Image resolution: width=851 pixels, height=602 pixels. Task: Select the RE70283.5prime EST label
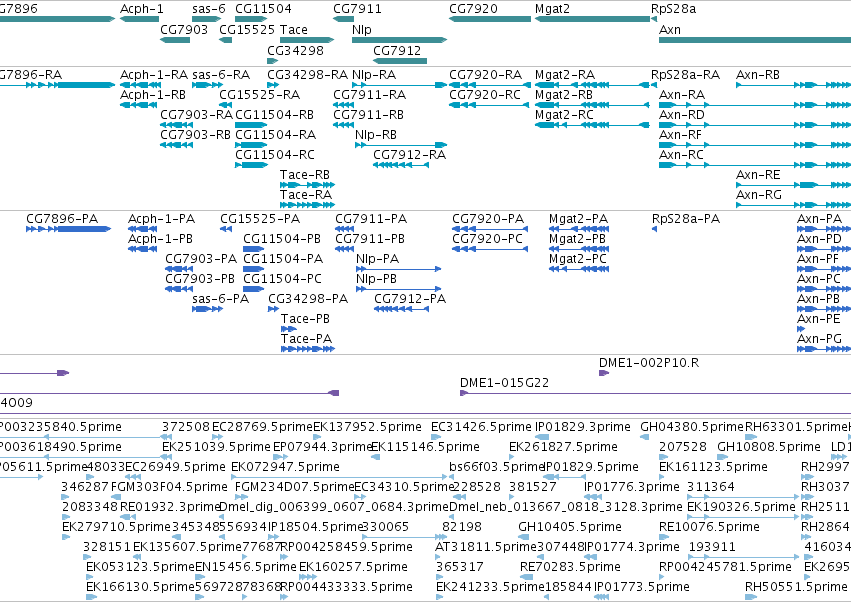570,567
